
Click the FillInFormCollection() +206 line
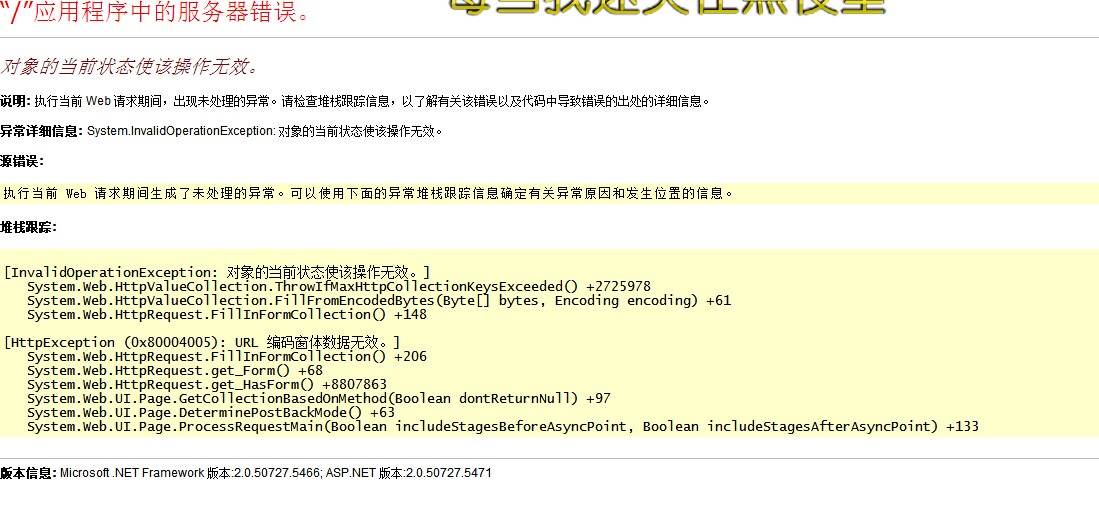point(226,356)
